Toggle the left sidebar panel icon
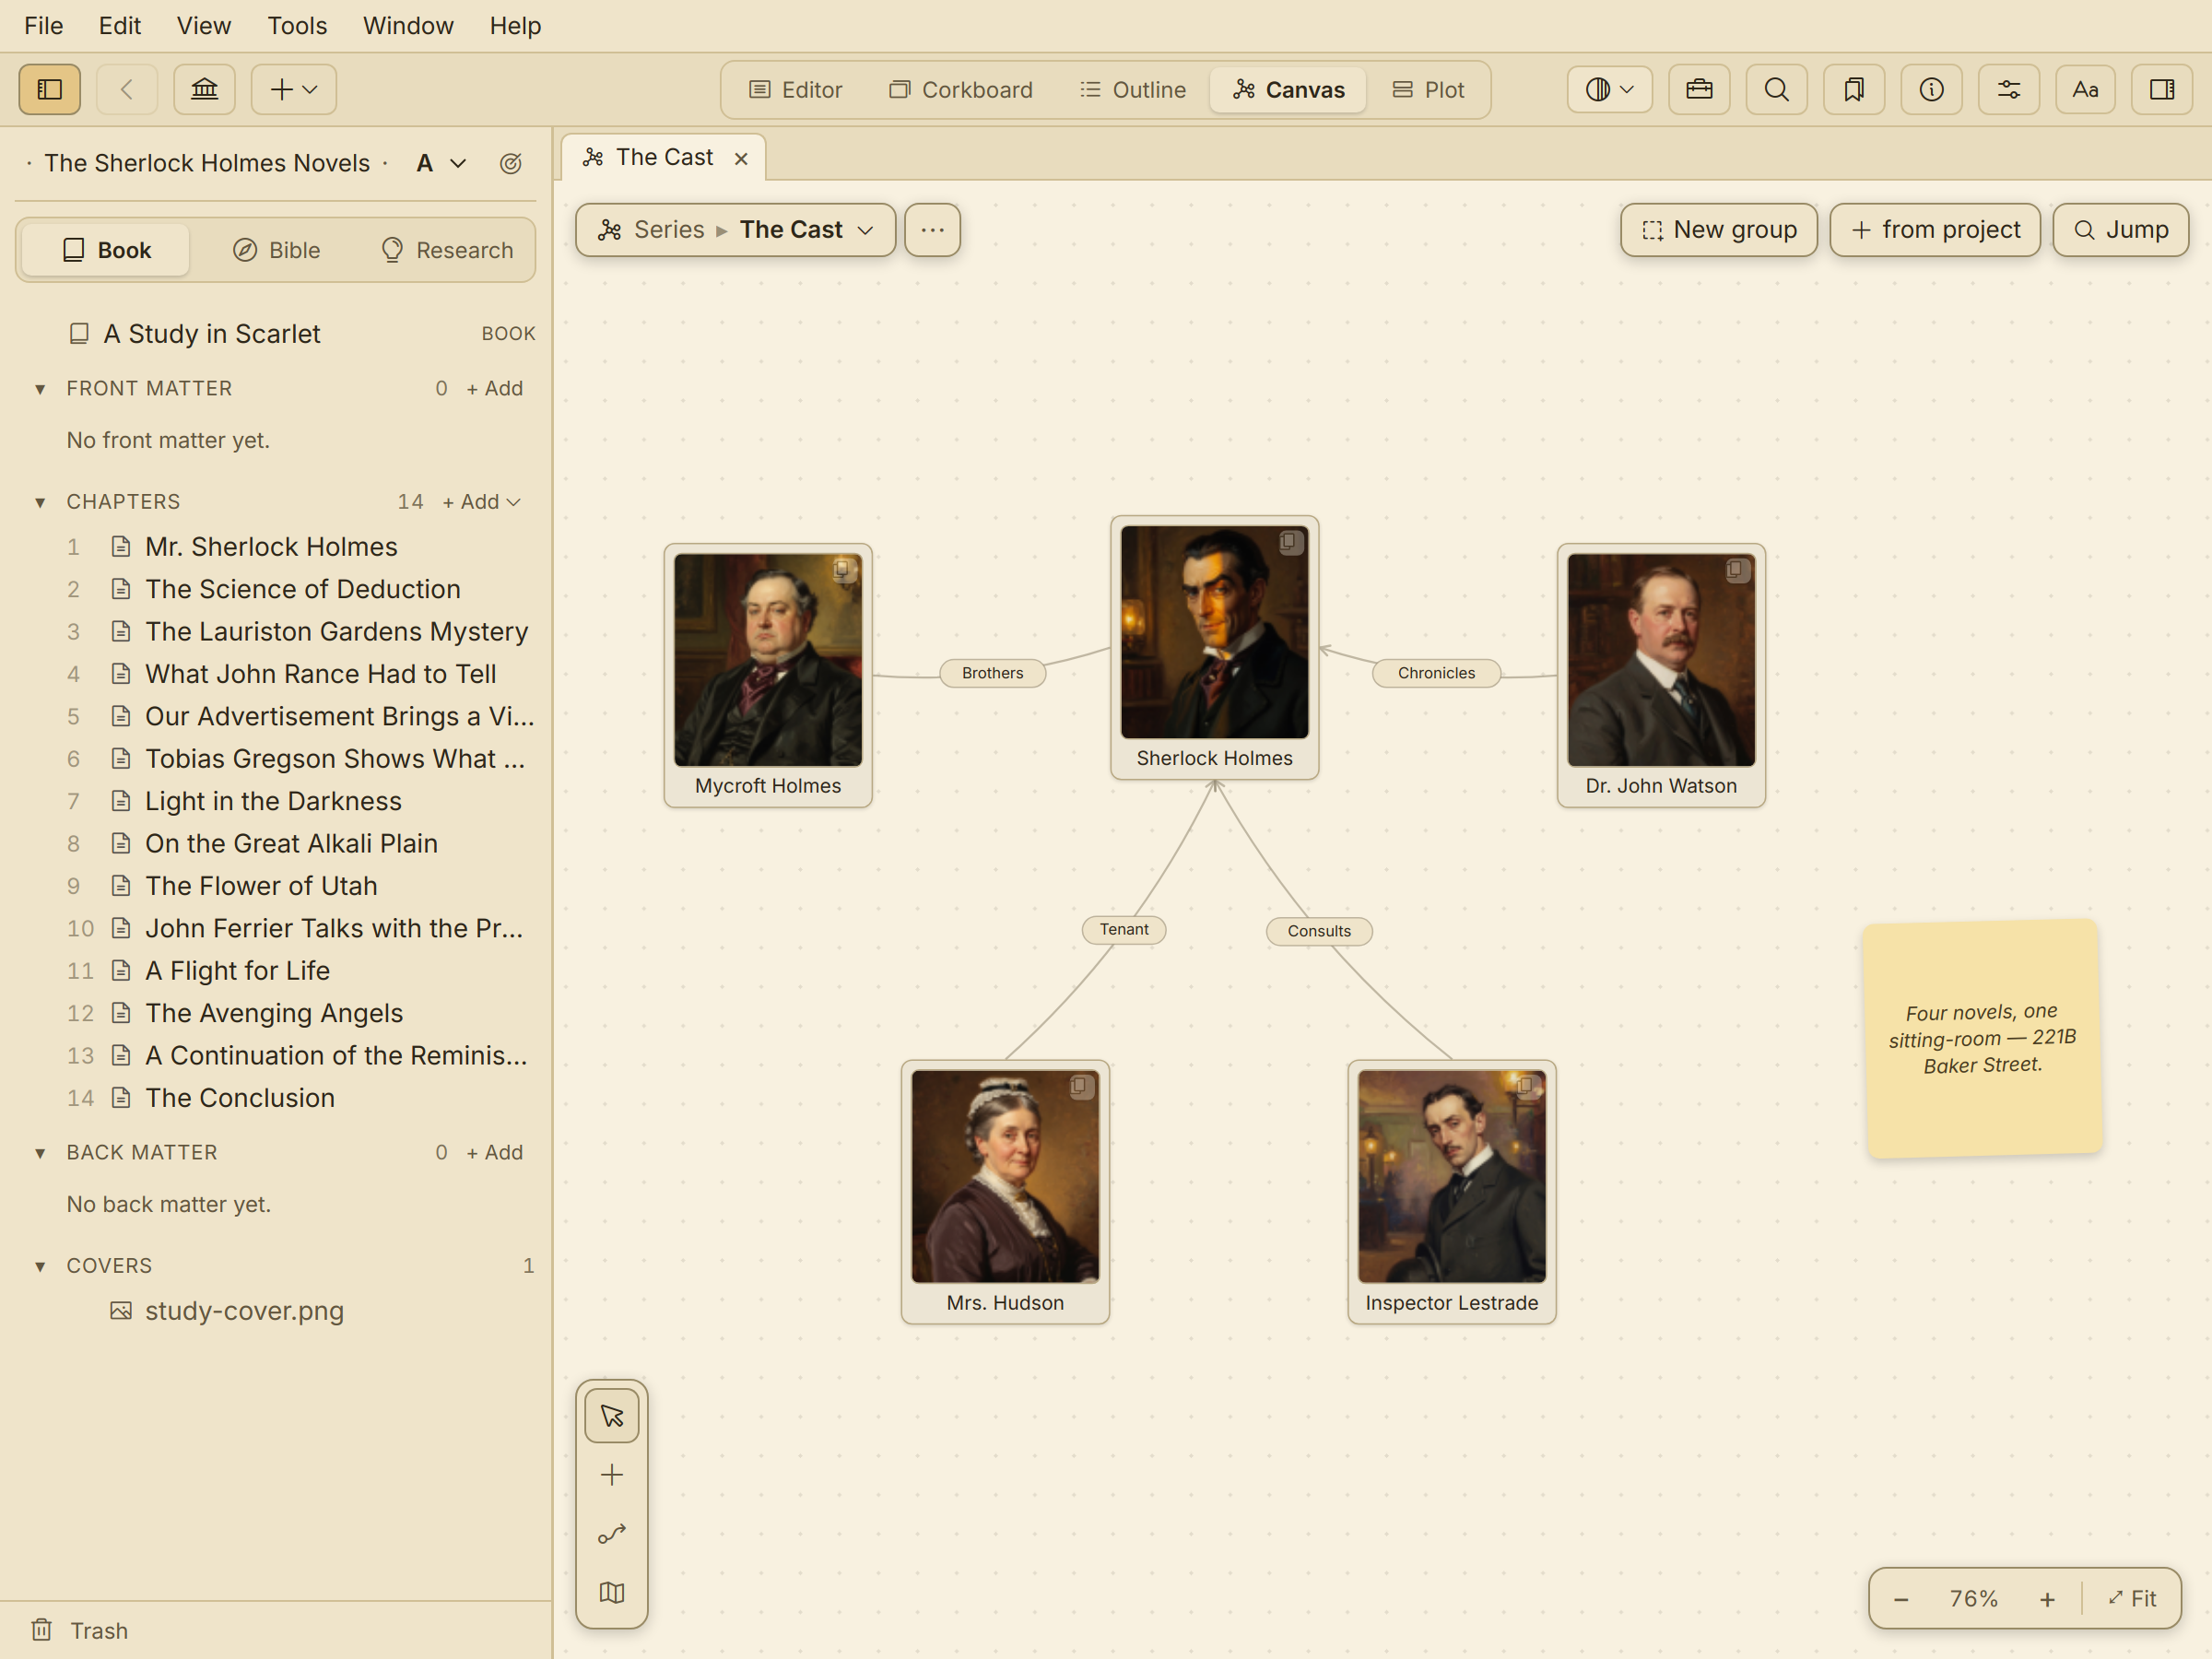The width and height of the screenshot is (2212, 1659). pos(50,90)
